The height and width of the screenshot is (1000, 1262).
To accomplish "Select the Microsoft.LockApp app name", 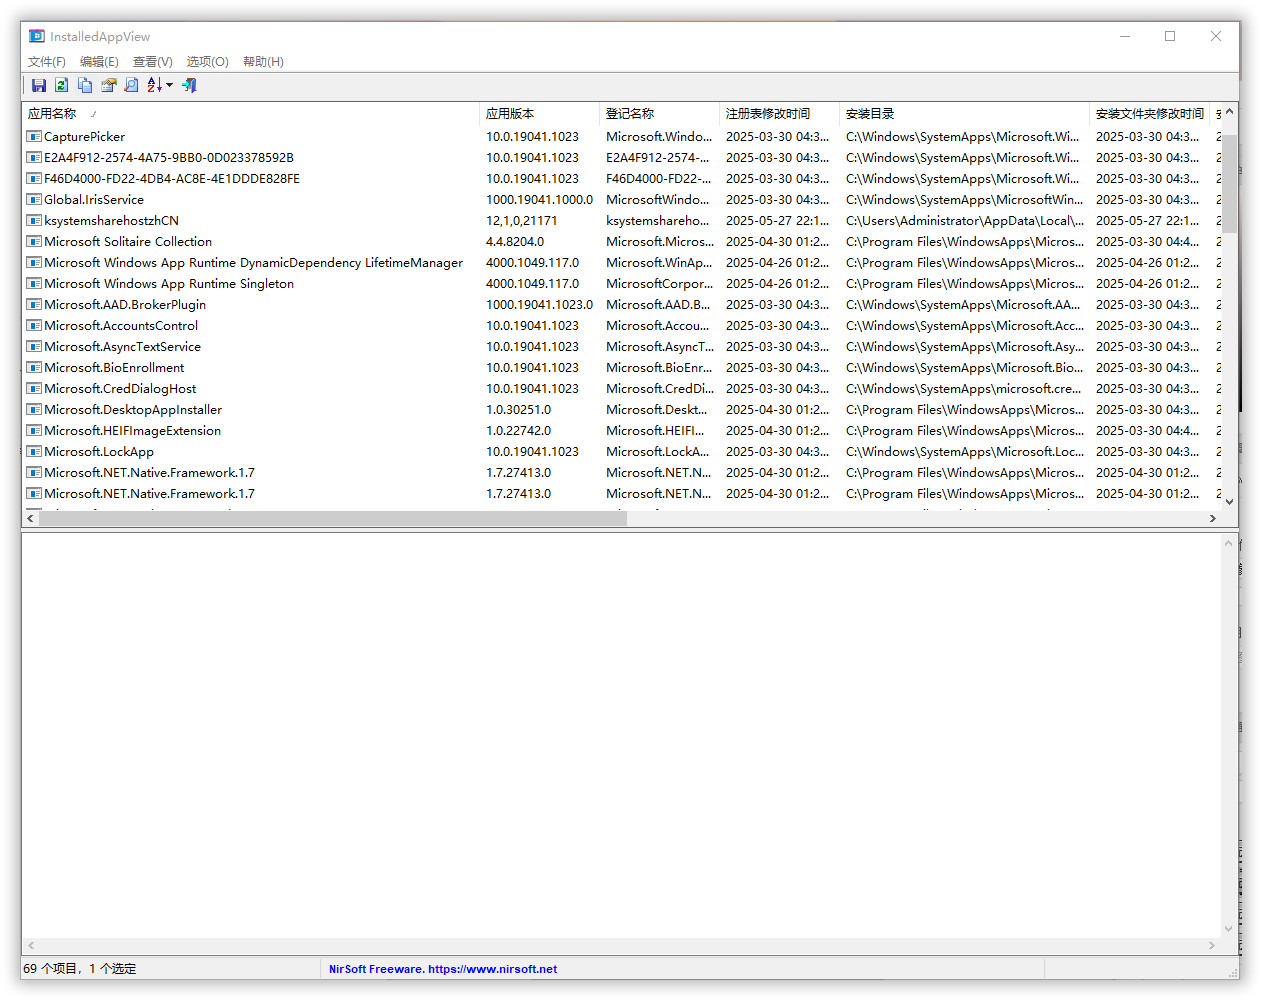I will pyautogui.click(x=99, y=452).
